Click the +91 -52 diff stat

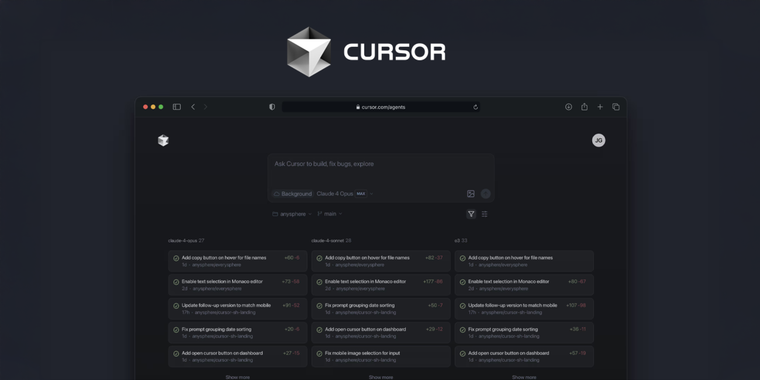coord(291,305)
